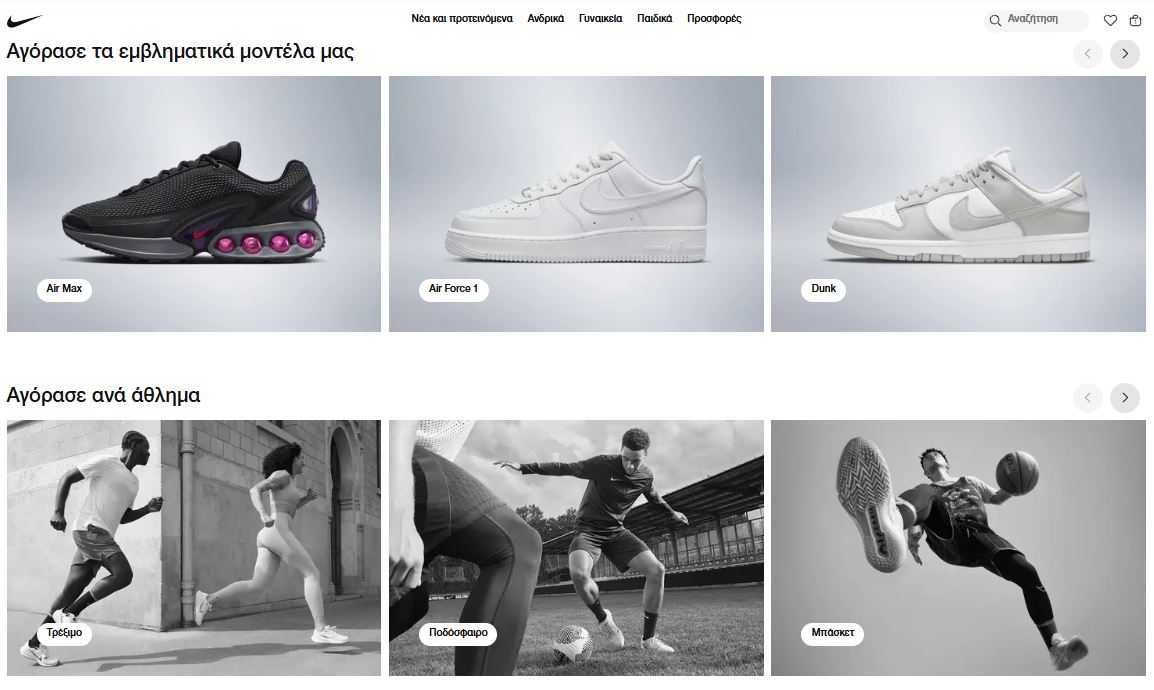Click the Nike swoosh logo
The height and width of the screenshot is (690, 1154).
(24, 20)
